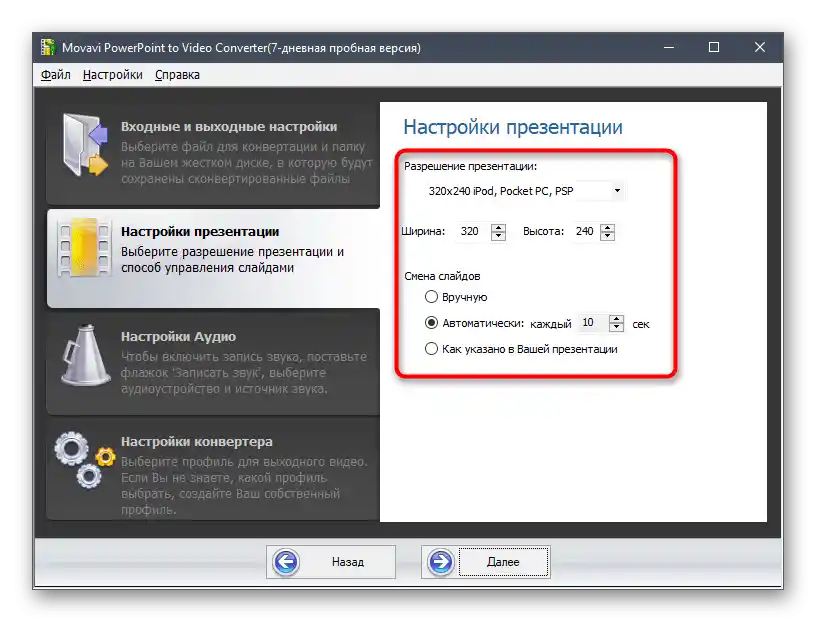The width and height of the screenshot is (816, 622).
Task: Open the Файл menu
Action: click(56, 75)
